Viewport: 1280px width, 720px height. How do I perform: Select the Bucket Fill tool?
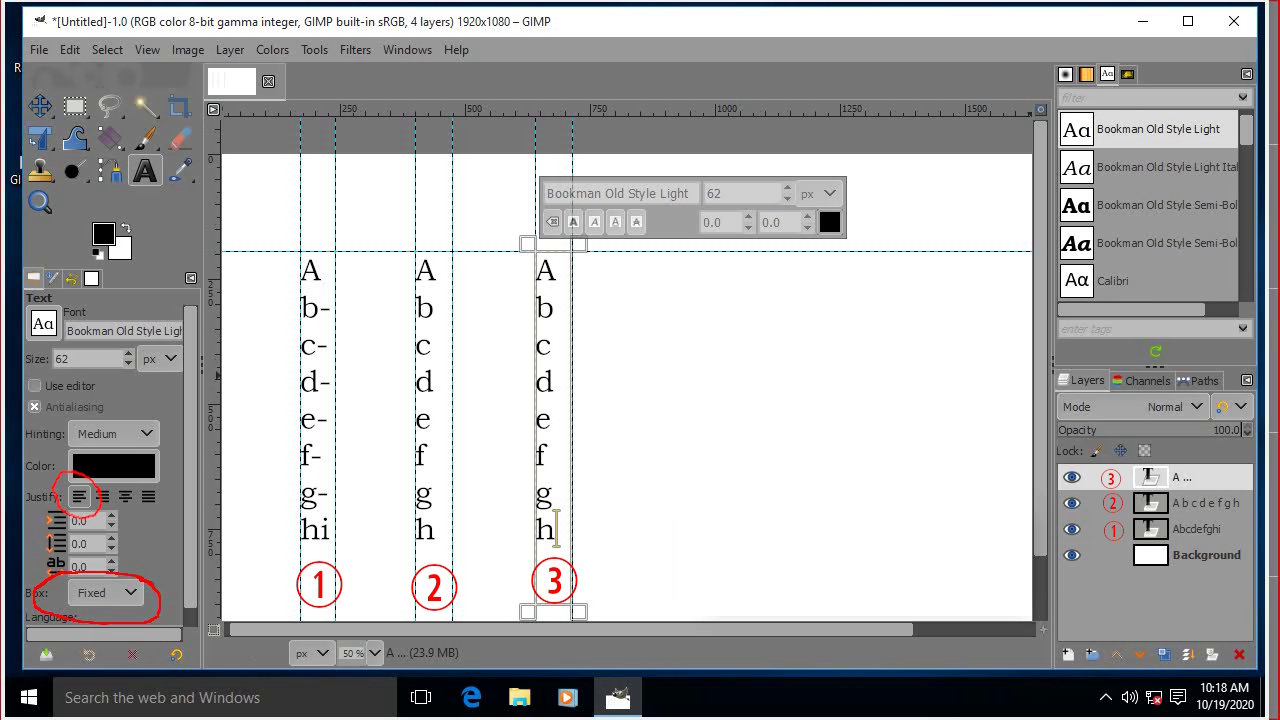[110, 138]
